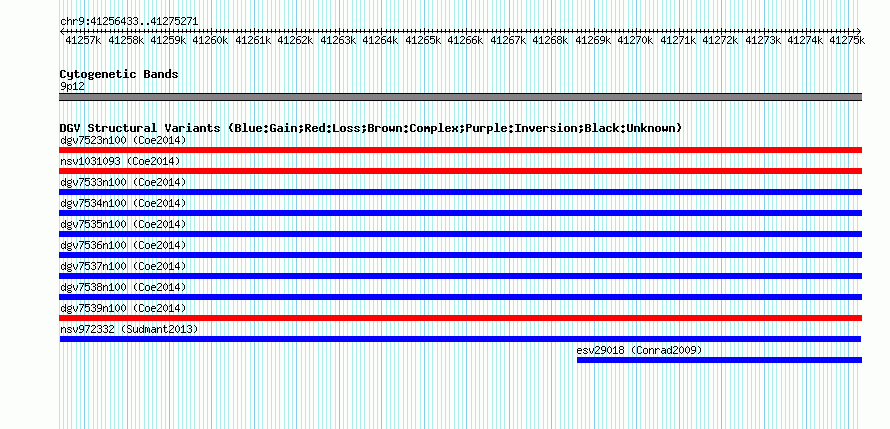Click dgv7537n100 (Coe2014) text

[x=123, y=266]
